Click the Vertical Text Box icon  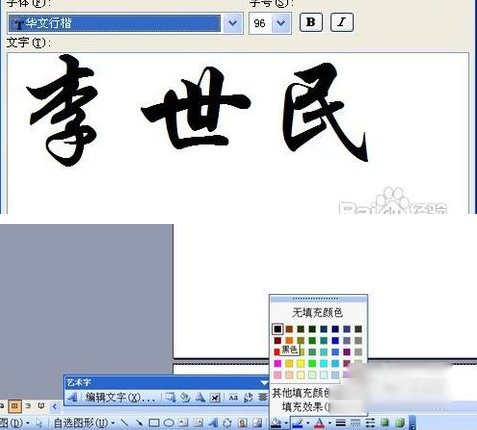click(x=198, y=423)
